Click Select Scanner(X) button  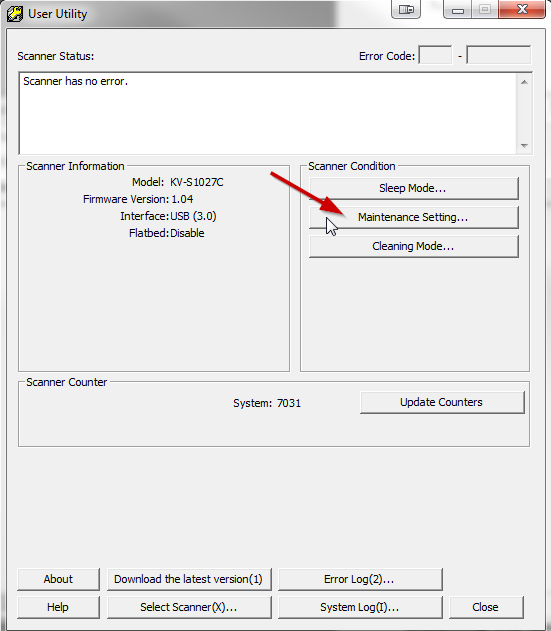189,607
